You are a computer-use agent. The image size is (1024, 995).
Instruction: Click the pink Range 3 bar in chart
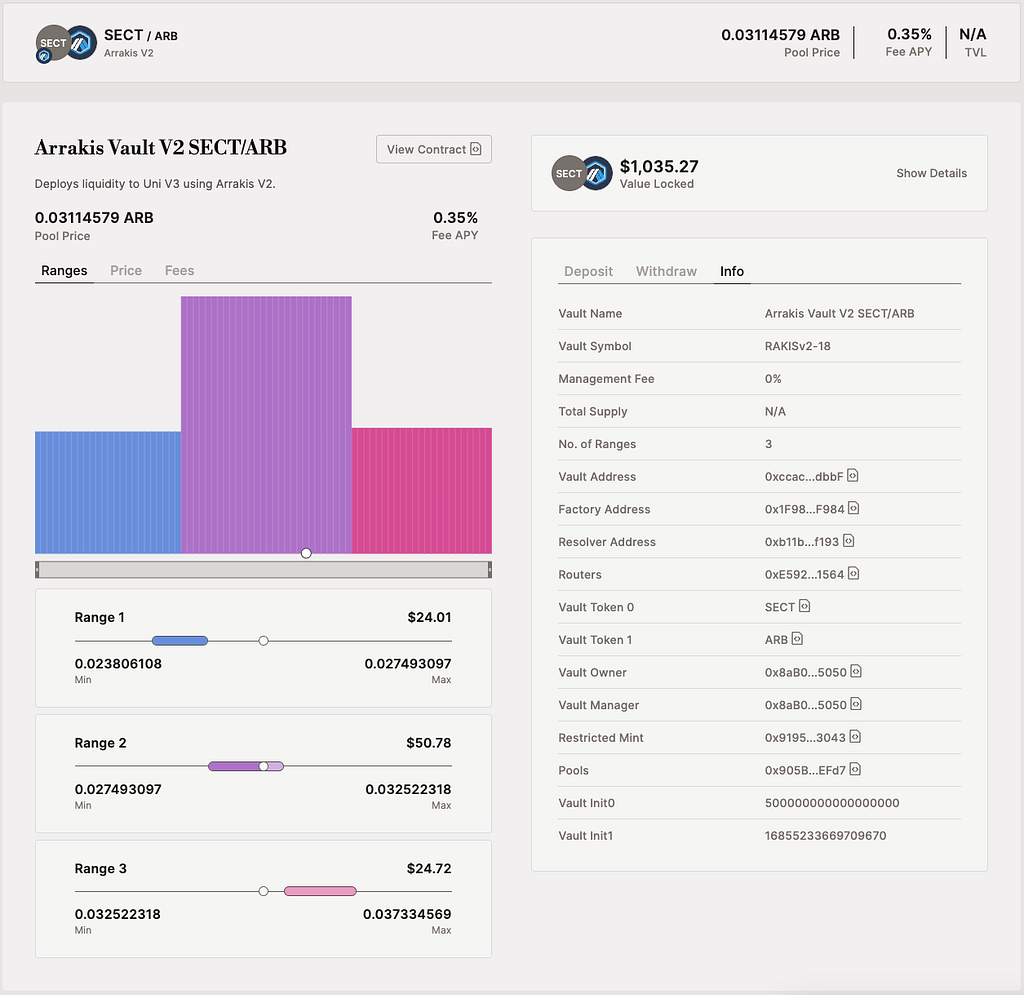click(x=422, y=490)
